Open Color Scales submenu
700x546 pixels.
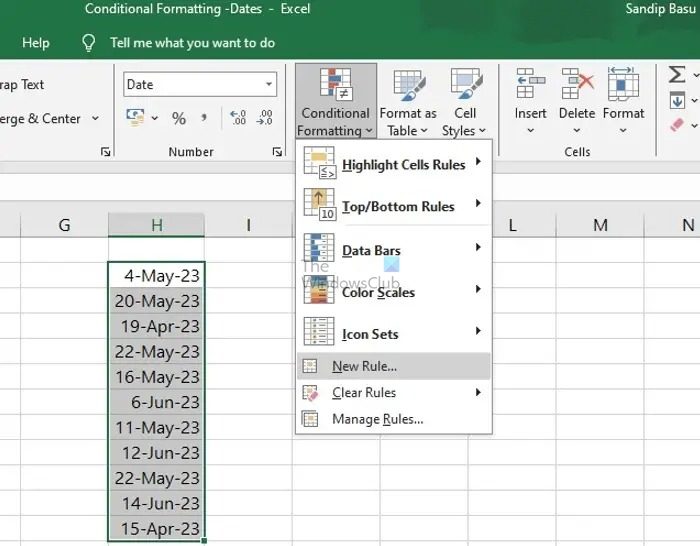(x=394, y=291)
